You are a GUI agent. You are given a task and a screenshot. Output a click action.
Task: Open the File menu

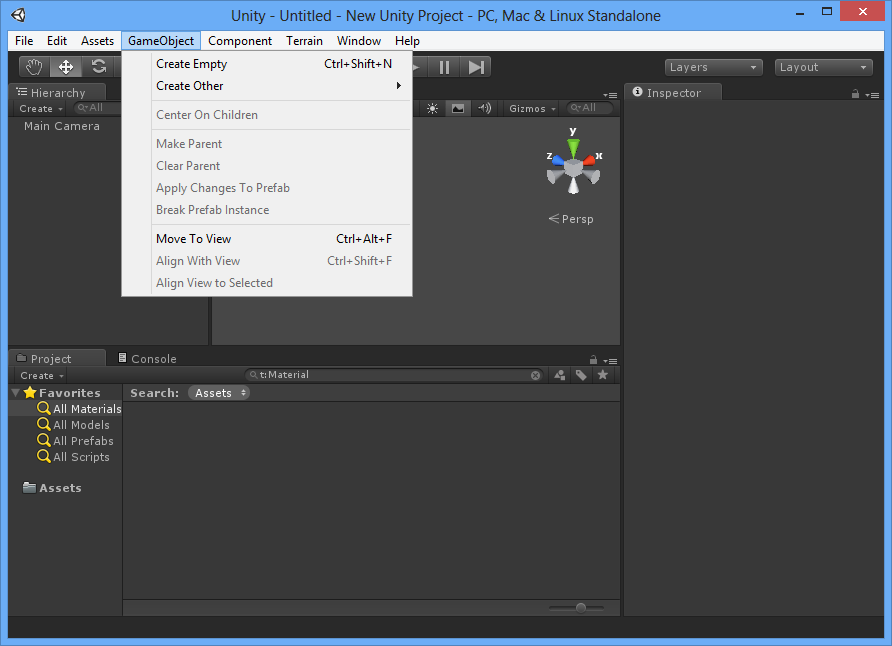coord(24,41)
